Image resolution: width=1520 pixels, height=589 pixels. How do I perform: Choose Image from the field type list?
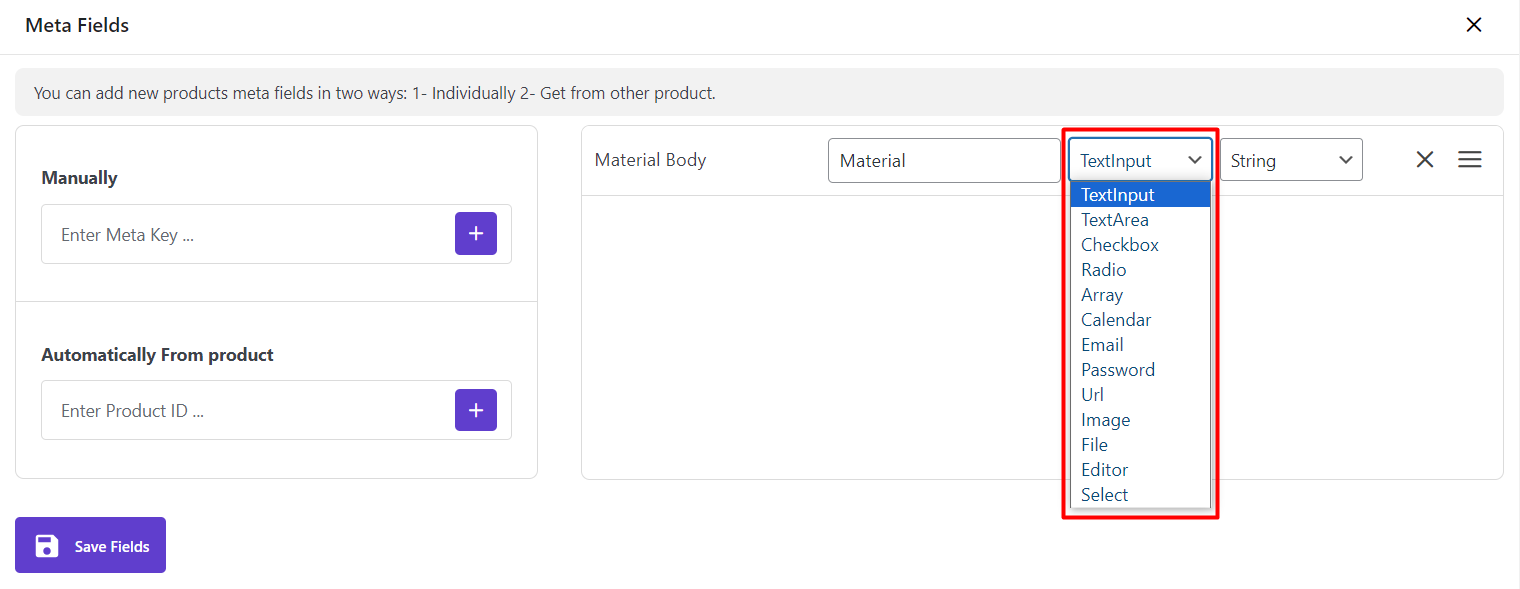1105,420
